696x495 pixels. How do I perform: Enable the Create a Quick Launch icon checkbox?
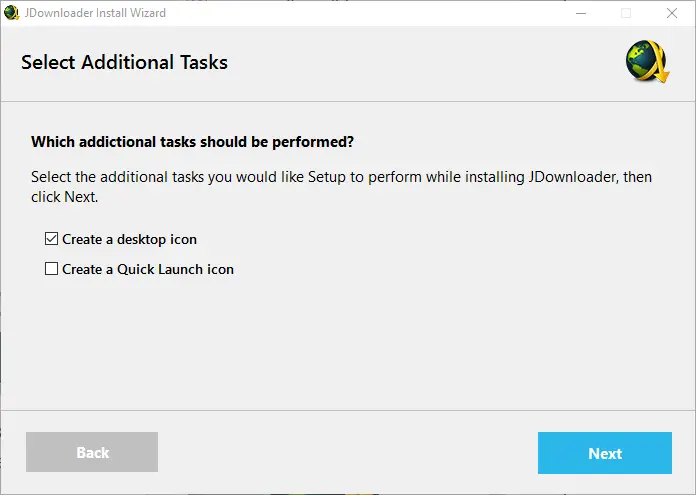point(51,269)
